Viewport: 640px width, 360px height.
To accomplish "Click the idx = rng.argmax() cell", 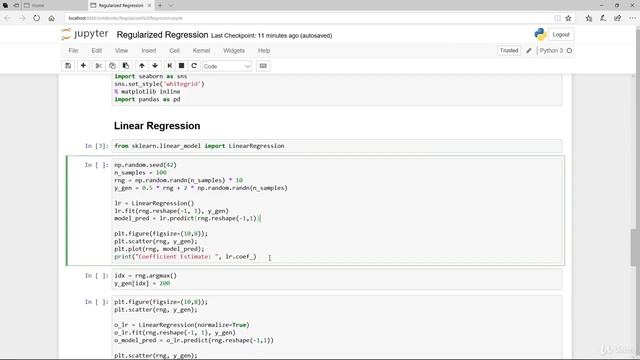I will tap(337, 279).
